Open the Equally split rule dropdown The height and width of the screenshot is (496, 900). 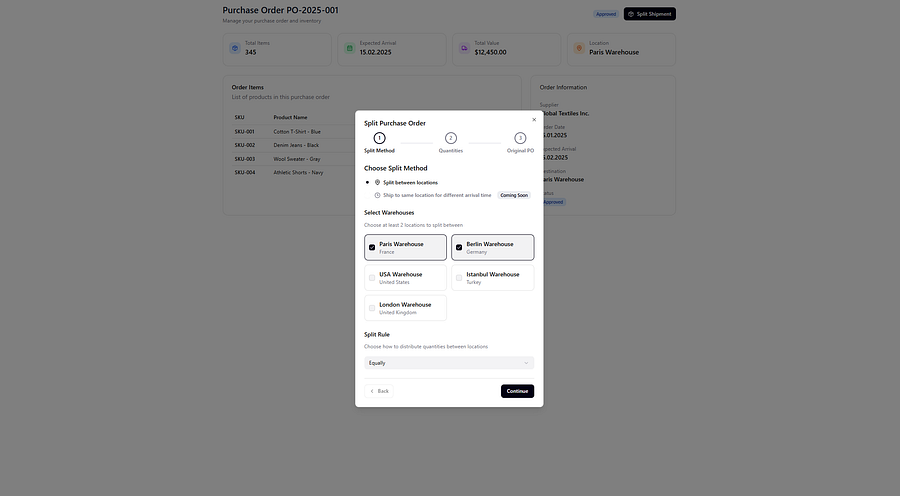(x=449, y=363)
